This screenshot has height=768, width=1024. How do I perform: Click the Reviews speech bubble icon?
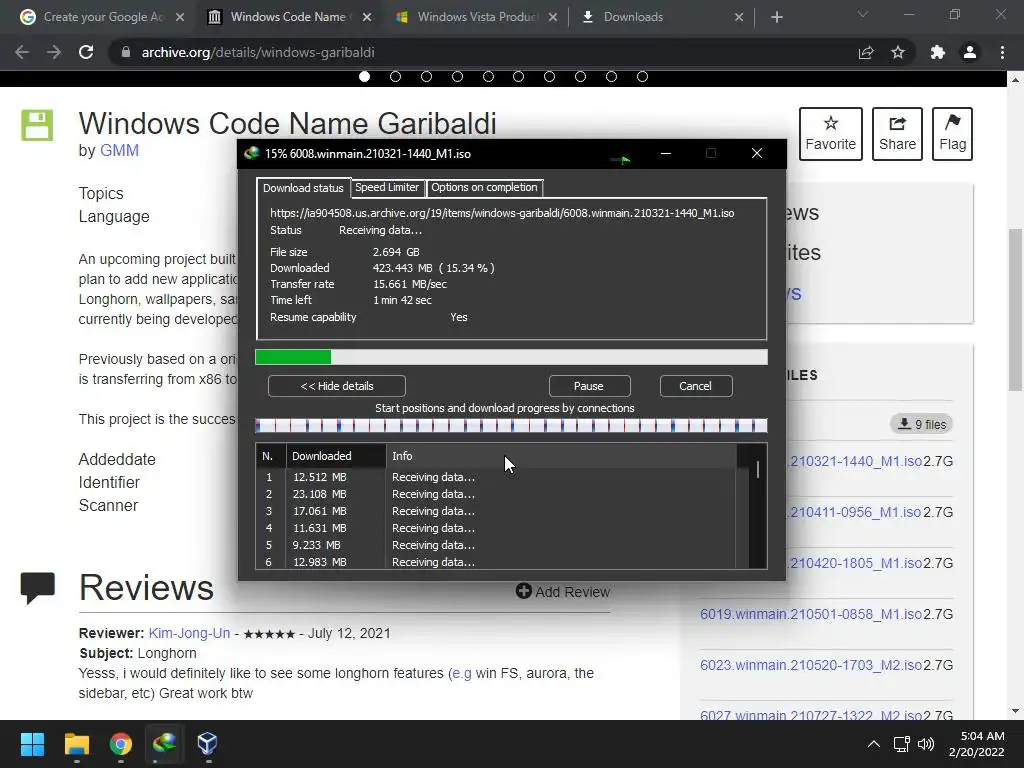coord(37,588)
